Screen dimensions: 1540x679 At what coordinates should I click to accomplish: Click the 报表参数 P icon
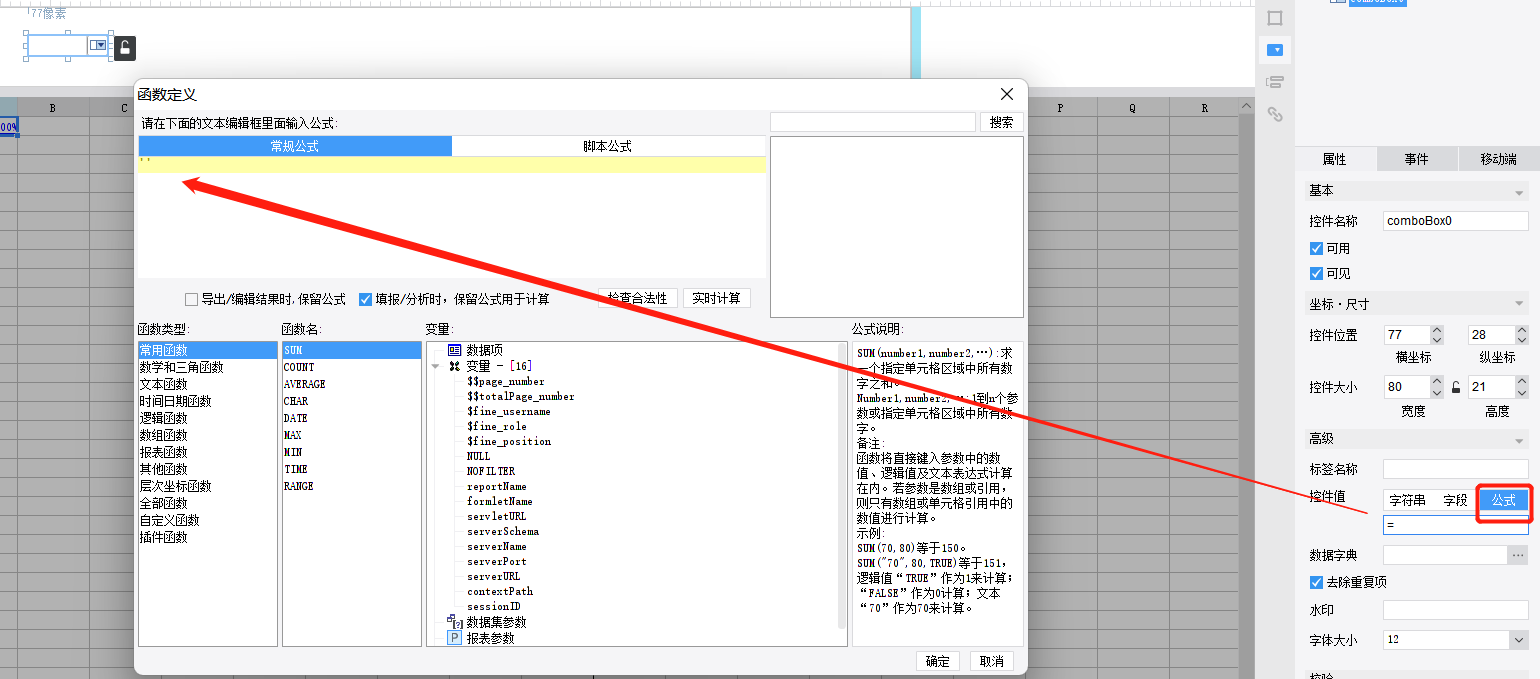pos(454,637)
